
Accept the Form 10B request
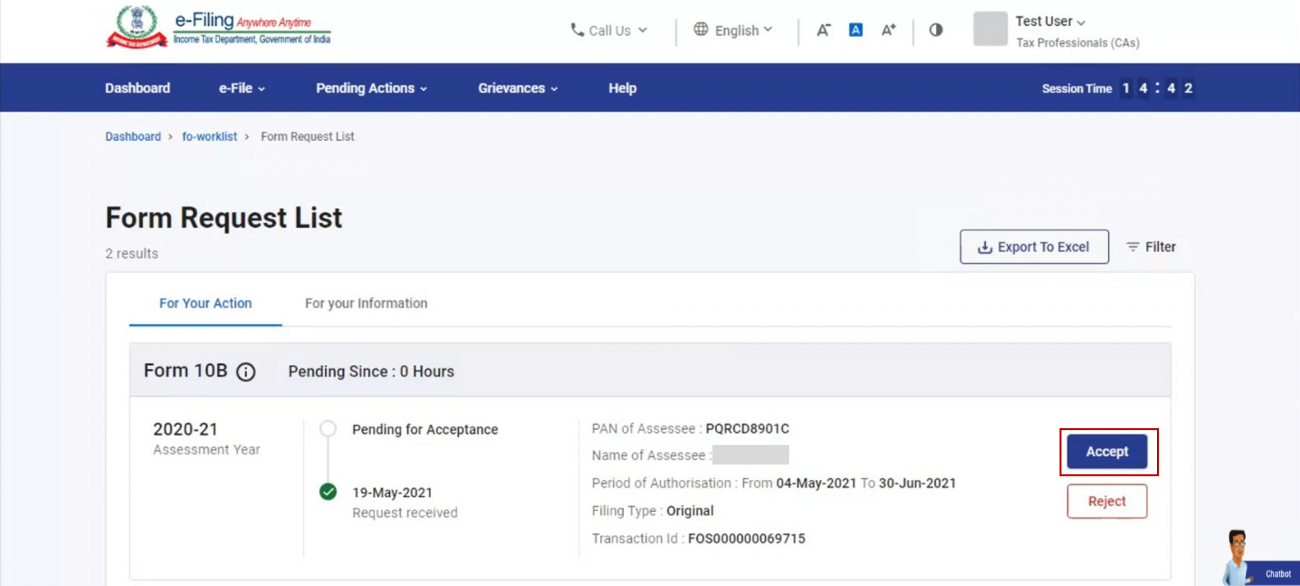(x=1107, y=451)
